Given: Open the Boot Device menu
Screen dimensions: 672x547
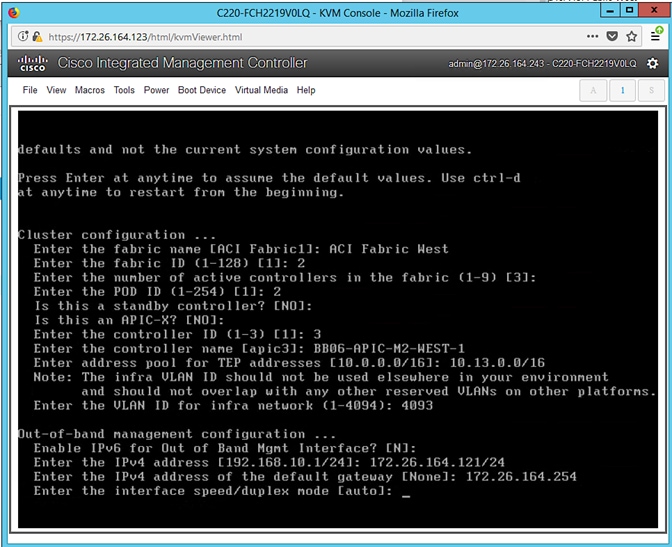Looking at the screenshot, I should (201, 90).
